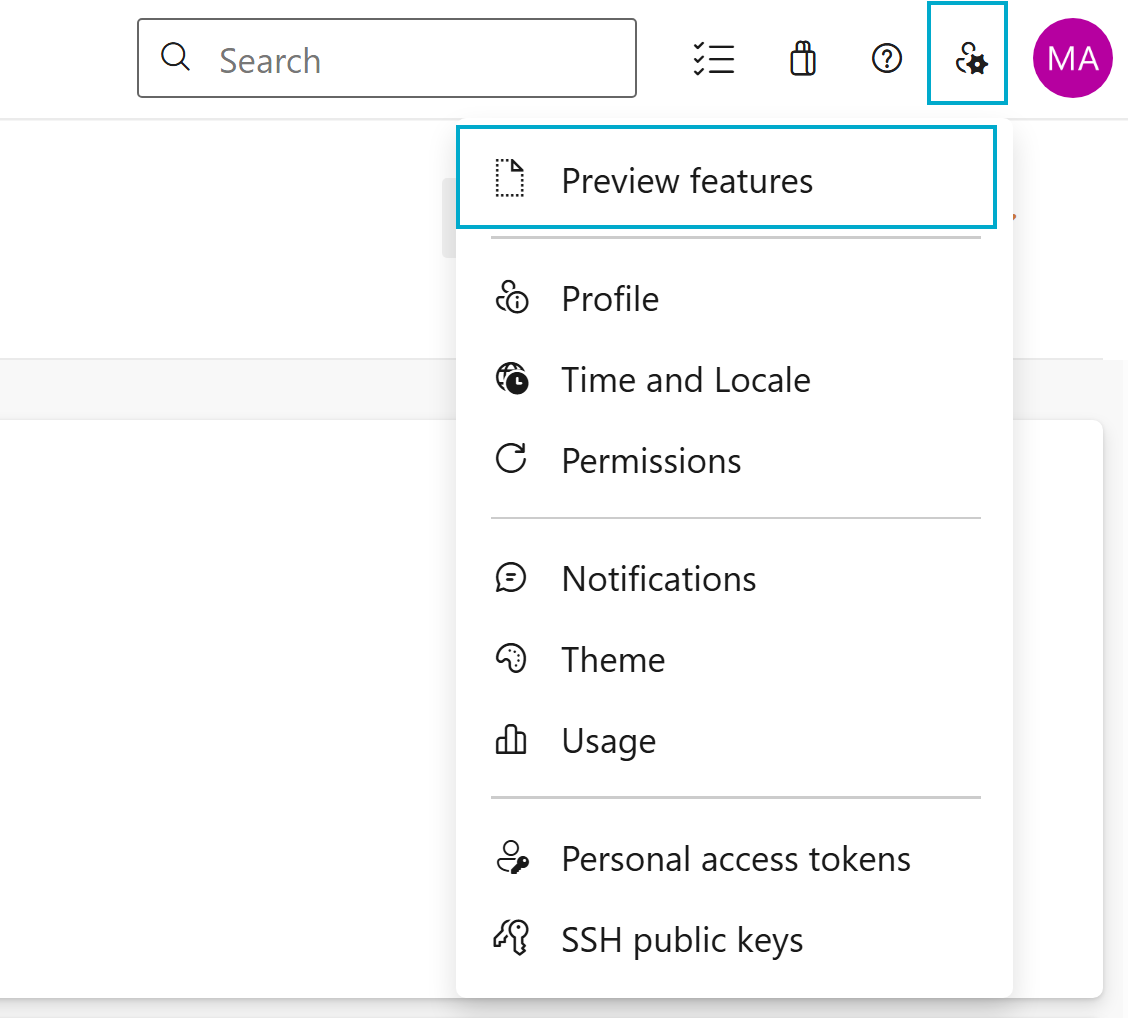The image size is (1128, 1018).
Task: Open the help question mark icon
Action: pyautogui.click(x=886, y=58)
